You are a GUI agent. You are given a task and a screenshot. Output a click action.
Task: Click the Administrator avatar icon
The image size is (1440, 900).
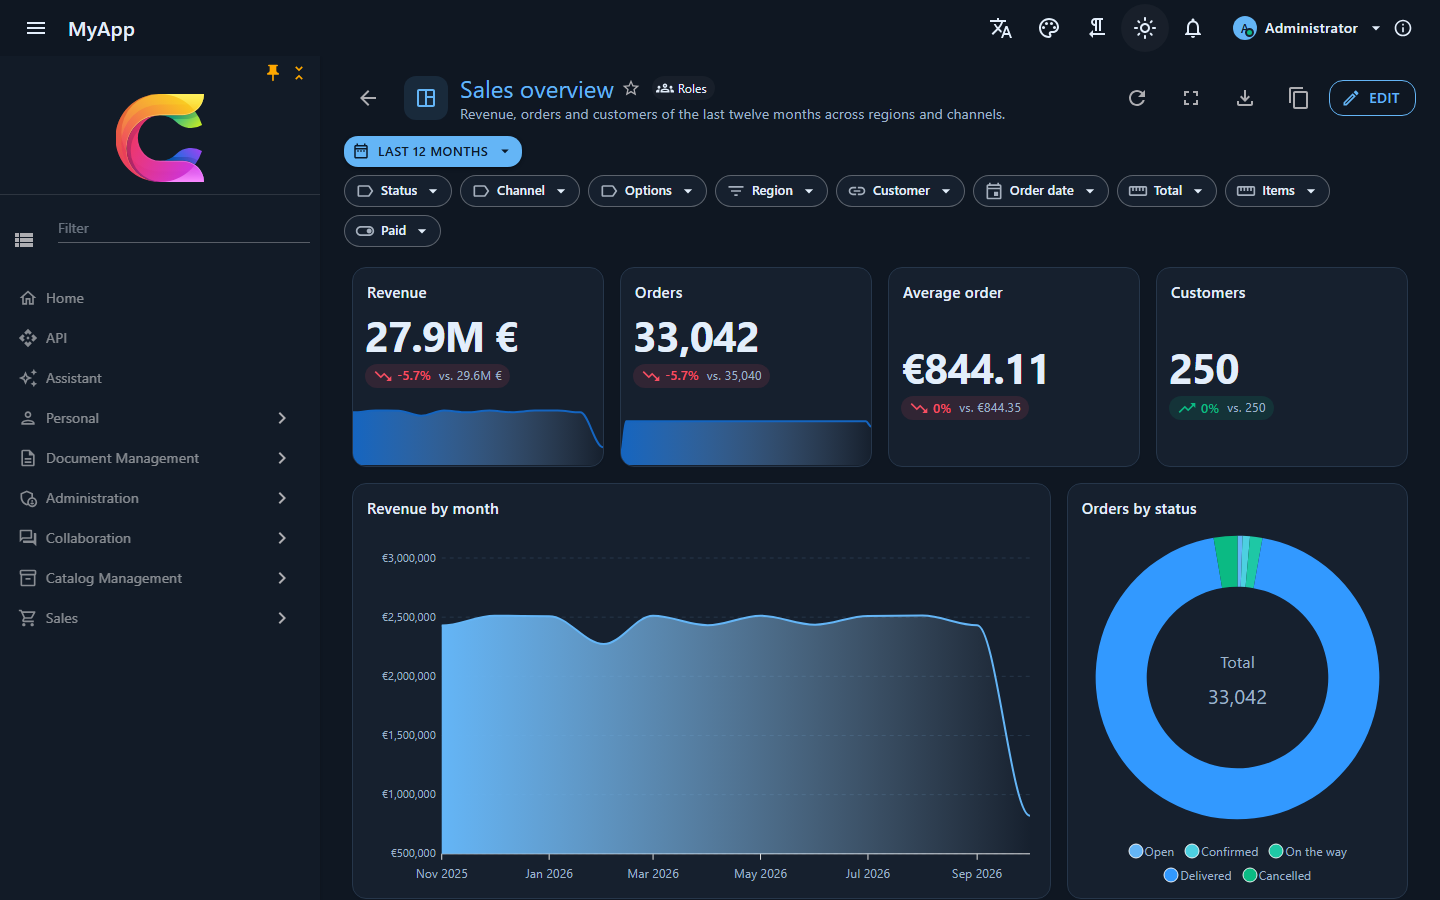tap(1245, 28)
